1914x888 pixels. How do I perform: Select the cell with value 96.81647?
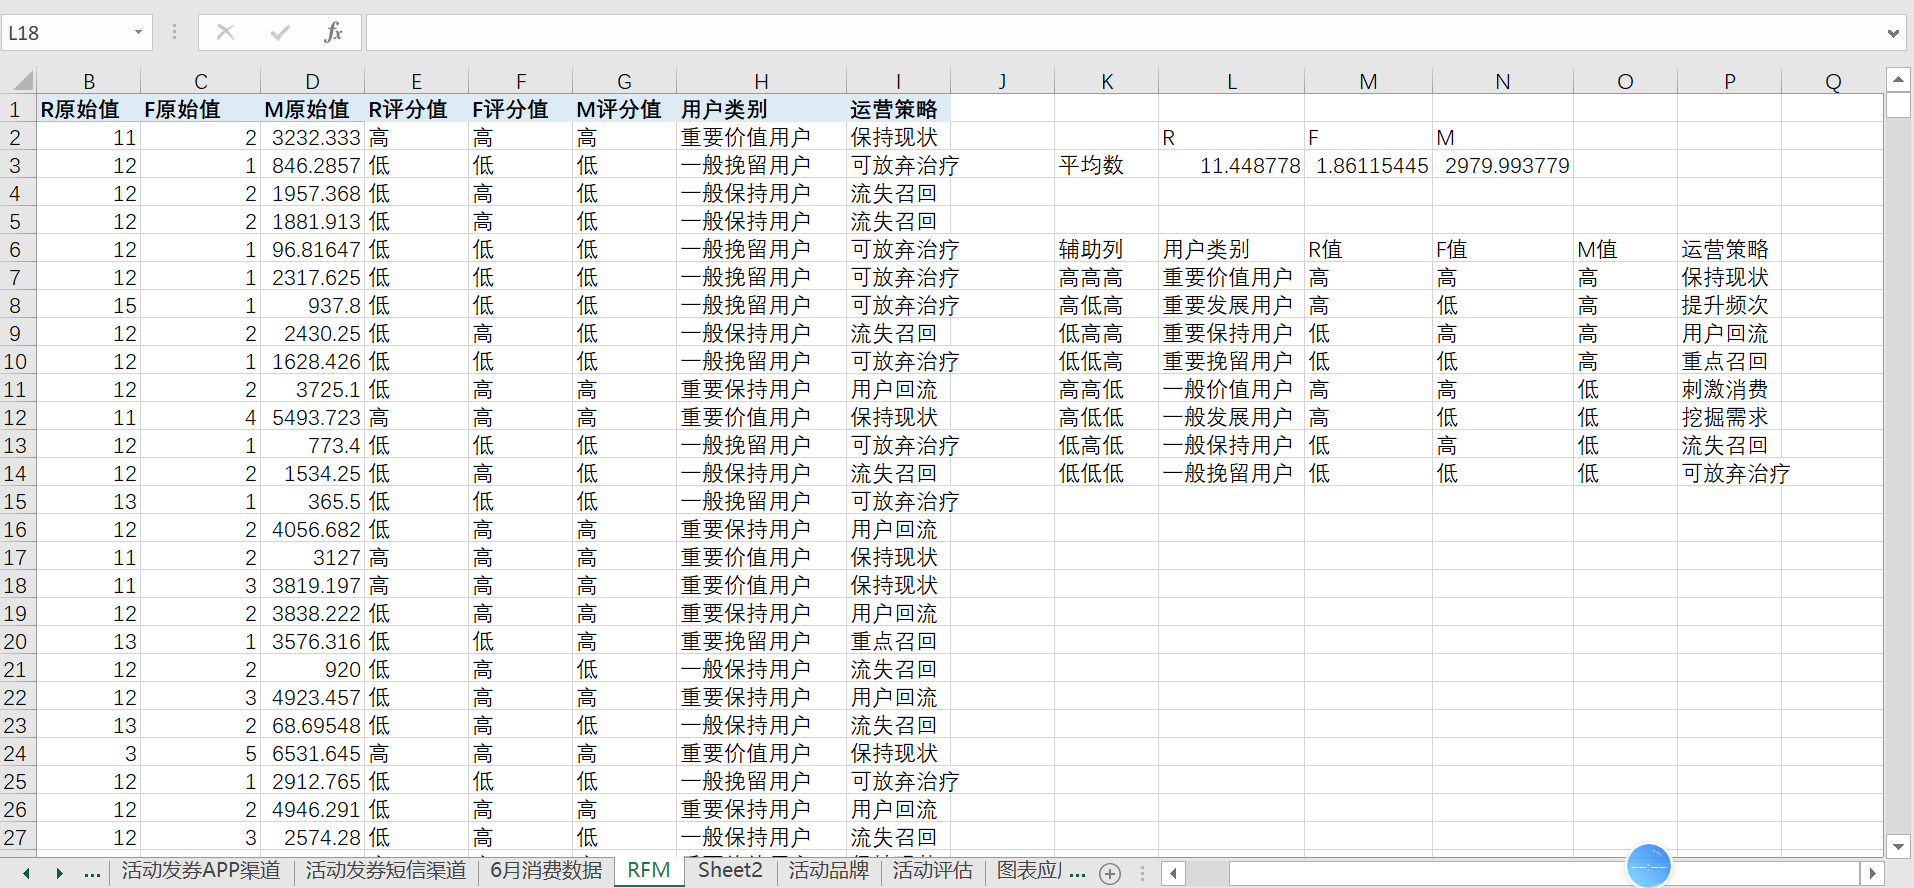pyautogui.click(x=313, y=249)
